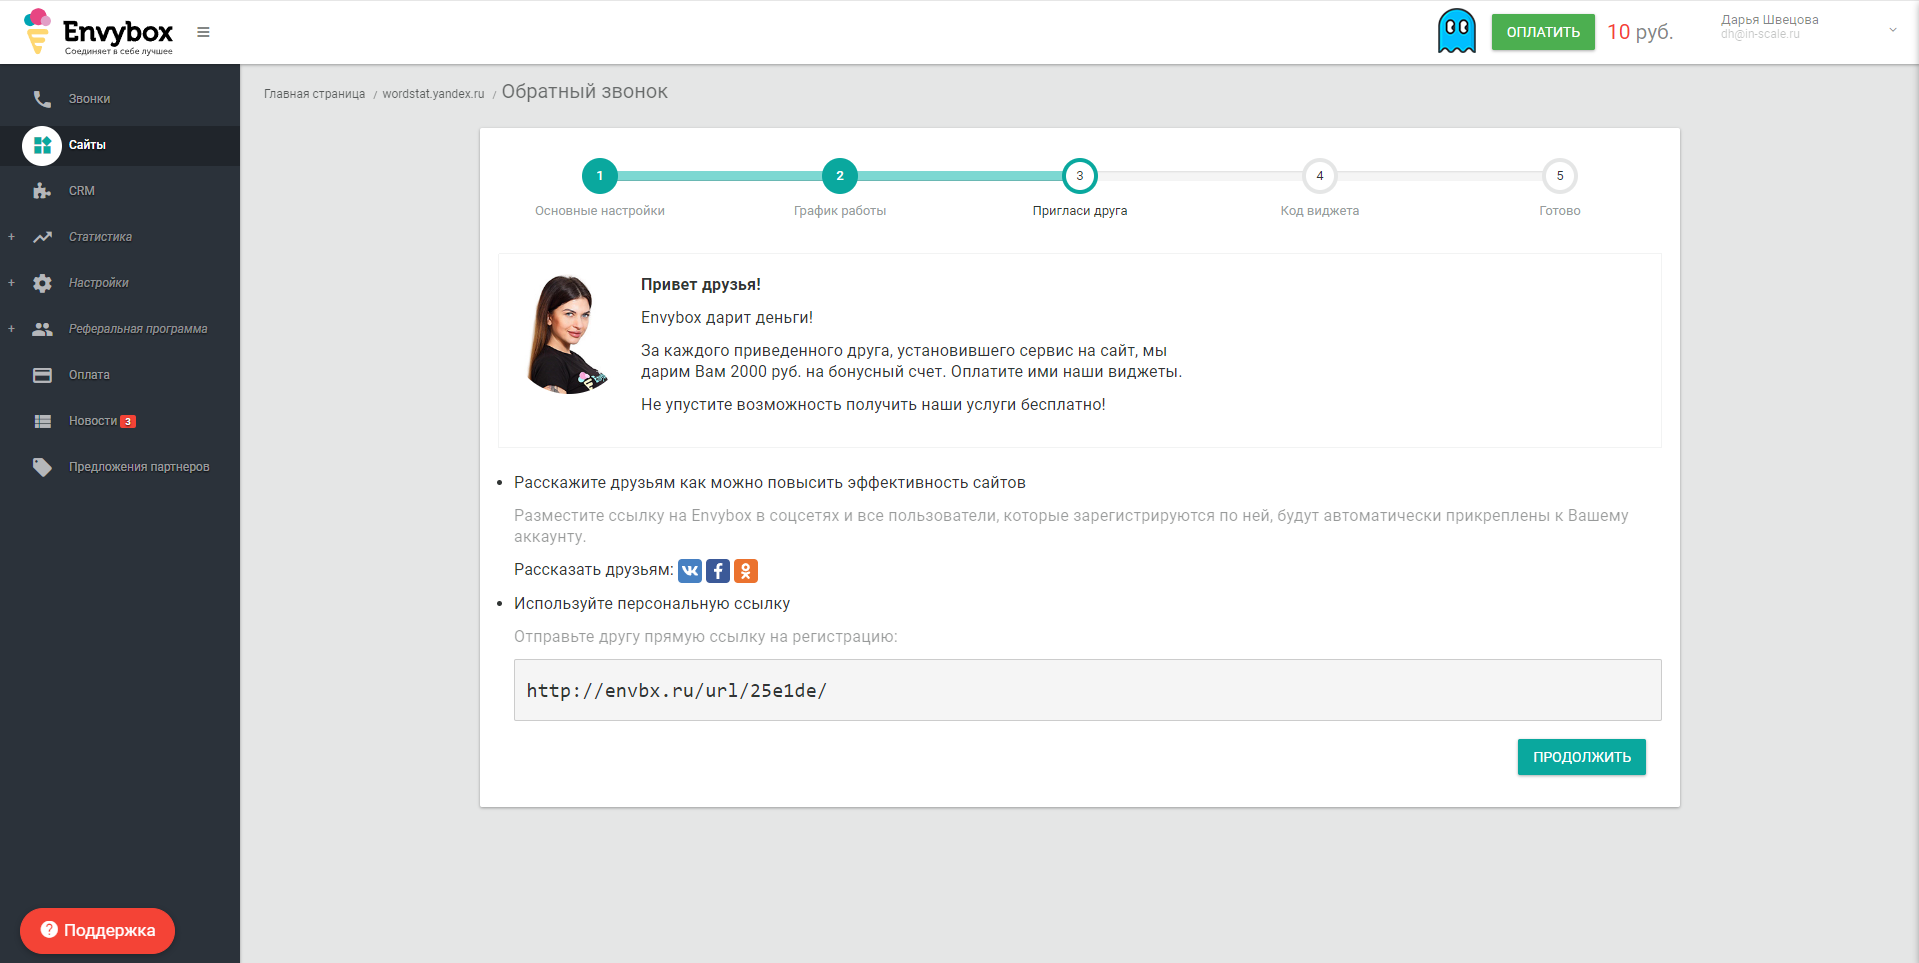Expand the Реферальная программа submenu plus
This screenshot has width=1919, height=963.
pyautogui.click(x=11, y=329)
